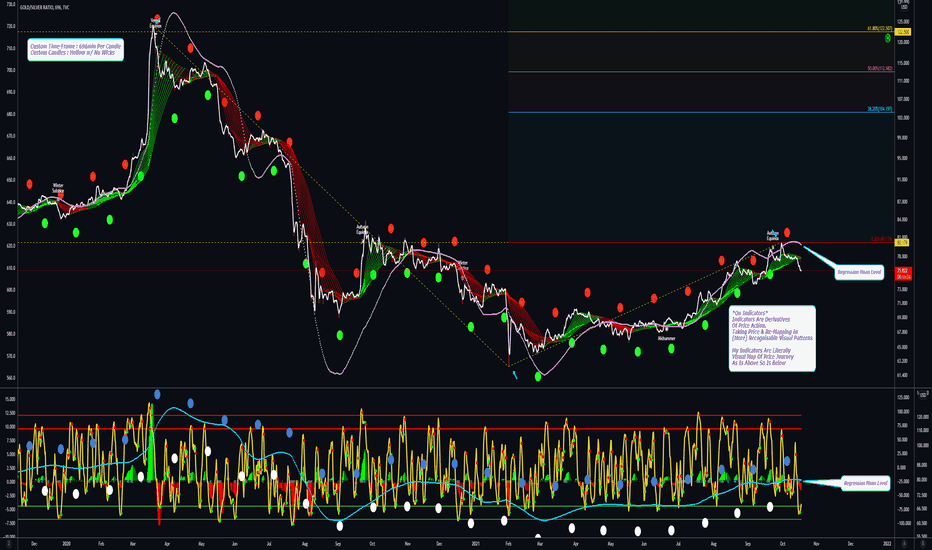Open the USD currency selector on indicator pane axis

point(922,394)
